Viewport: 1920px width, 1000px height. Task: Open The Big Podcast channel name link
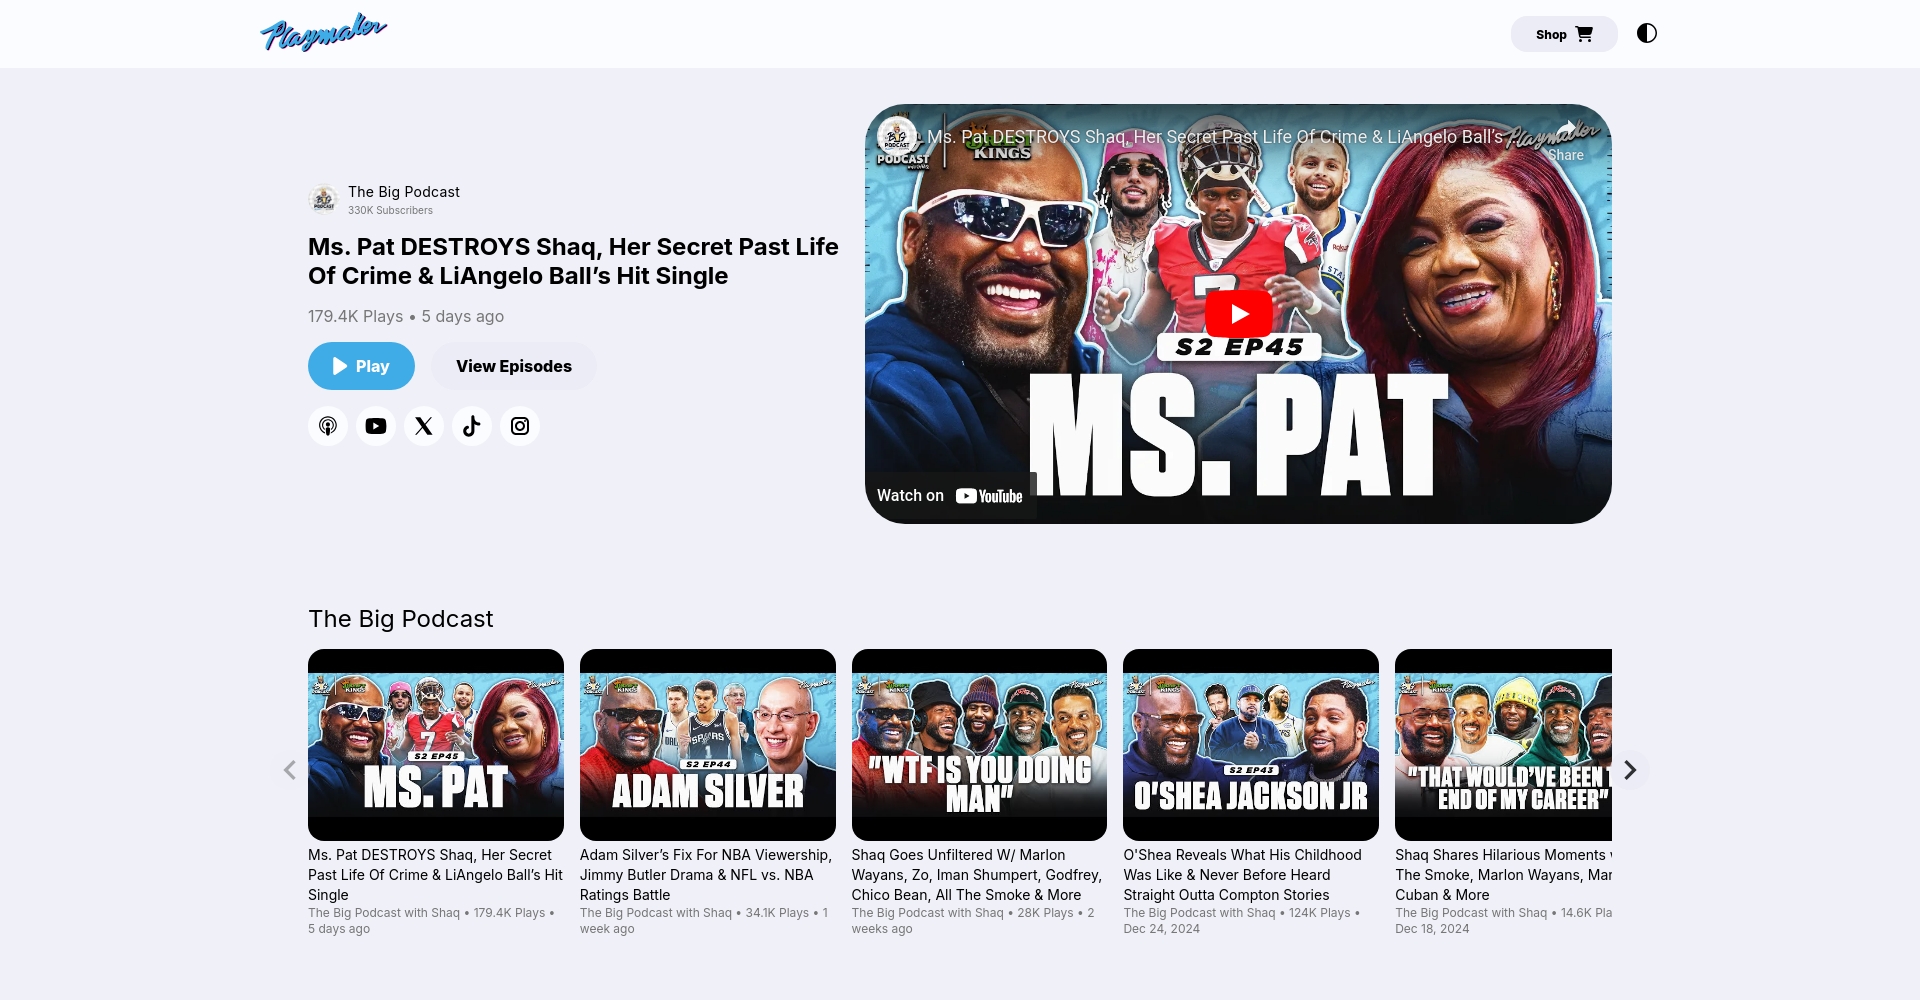(404, 192)
